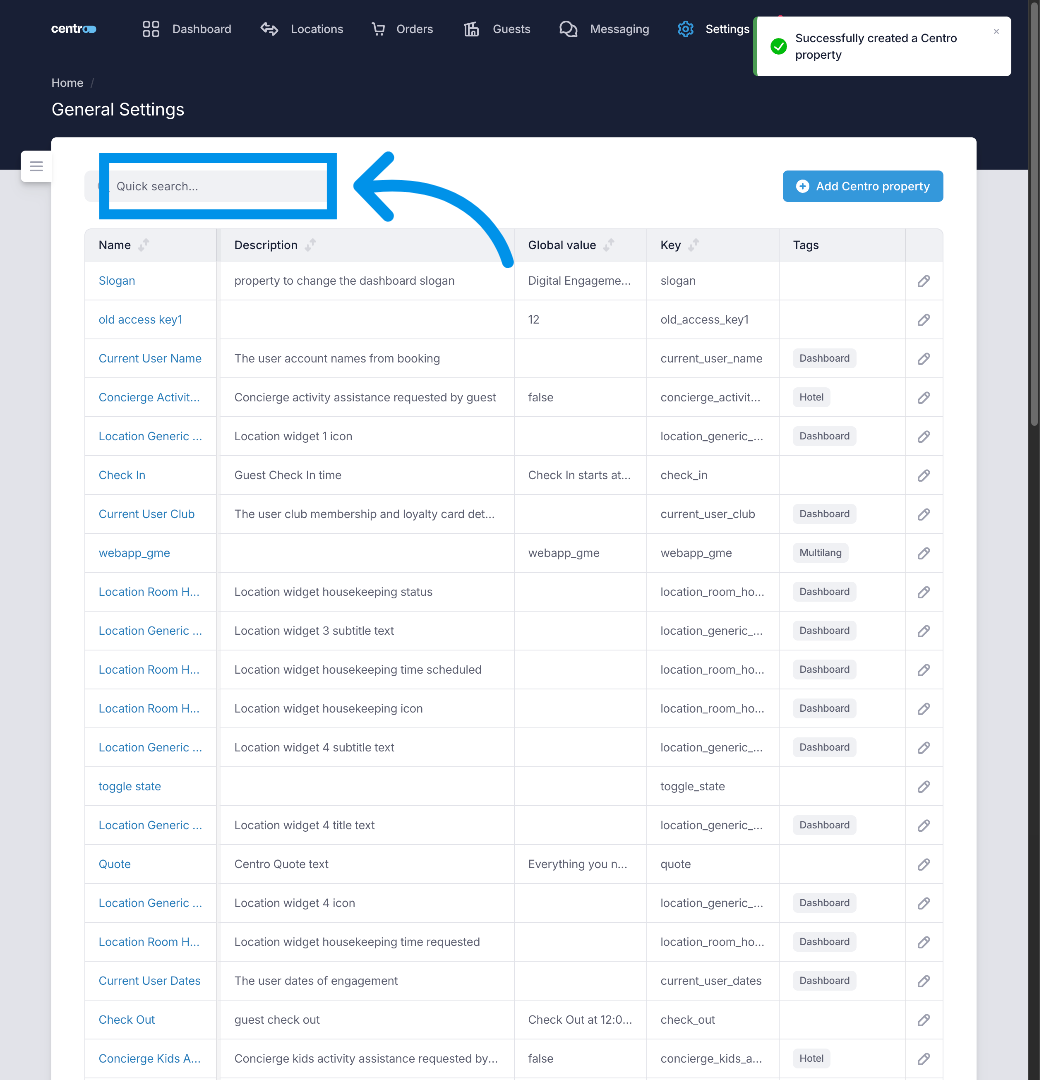Click the Quick search field

click(x=217, y=186)
